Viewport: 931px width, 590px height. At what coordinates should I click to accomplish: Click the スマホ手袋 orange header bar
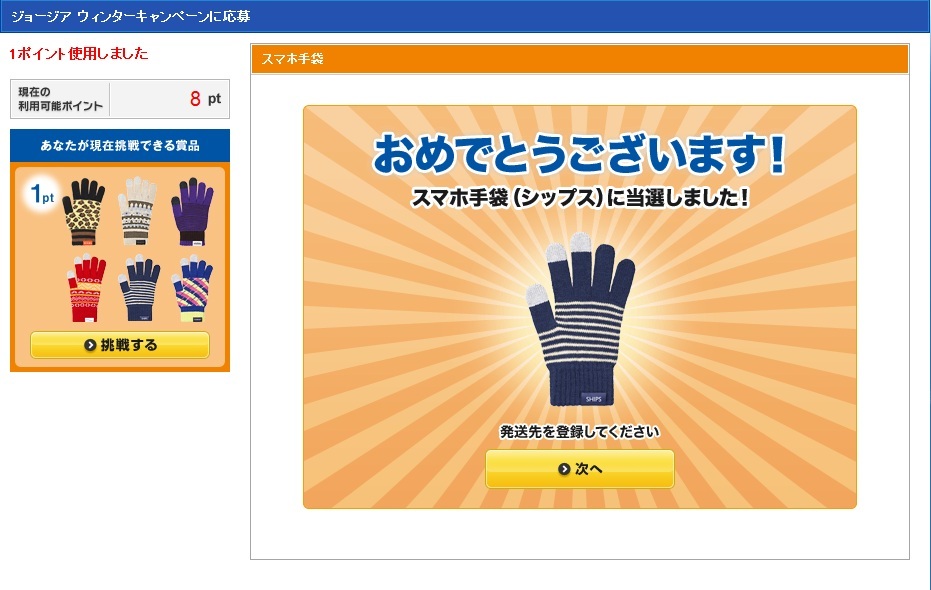(x=580, y=59)
